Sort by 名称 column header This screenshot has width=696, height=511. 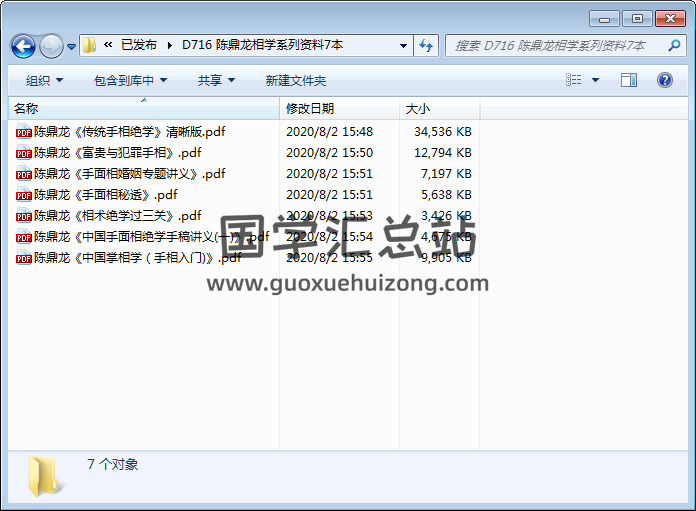click(144, 108)
